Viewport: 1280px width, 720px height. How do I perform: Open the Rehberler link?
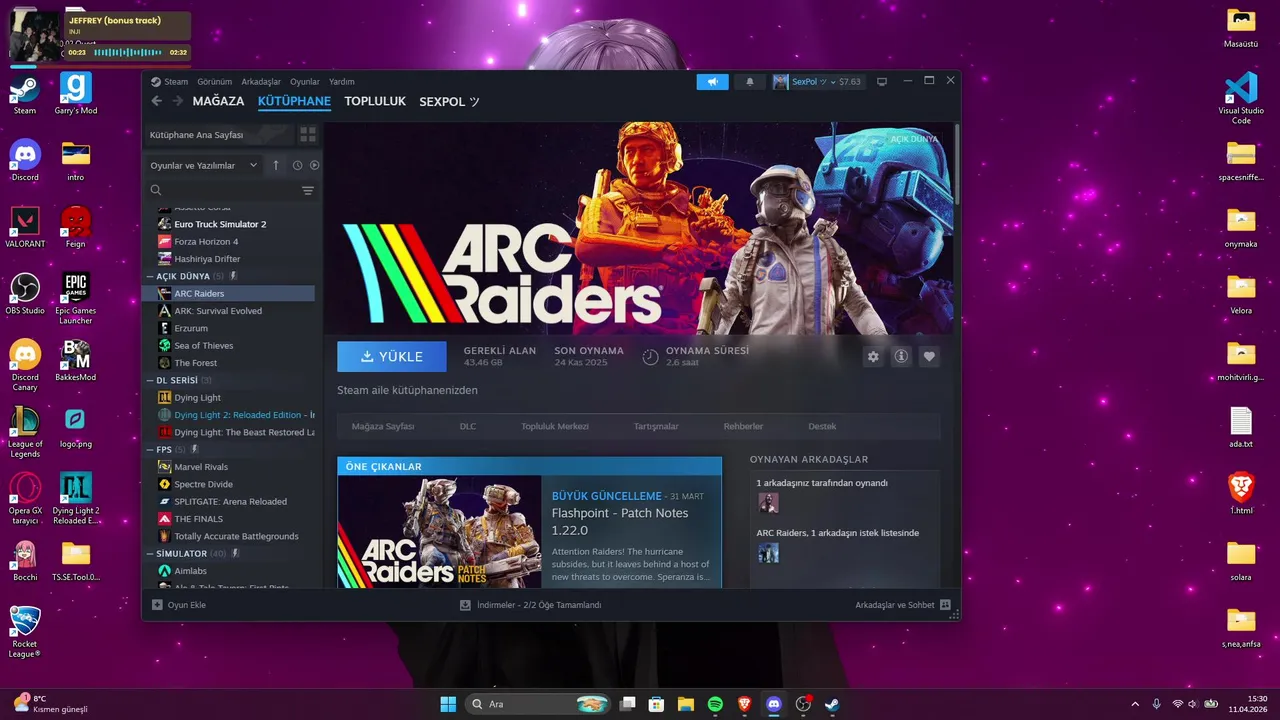[743, 426]
